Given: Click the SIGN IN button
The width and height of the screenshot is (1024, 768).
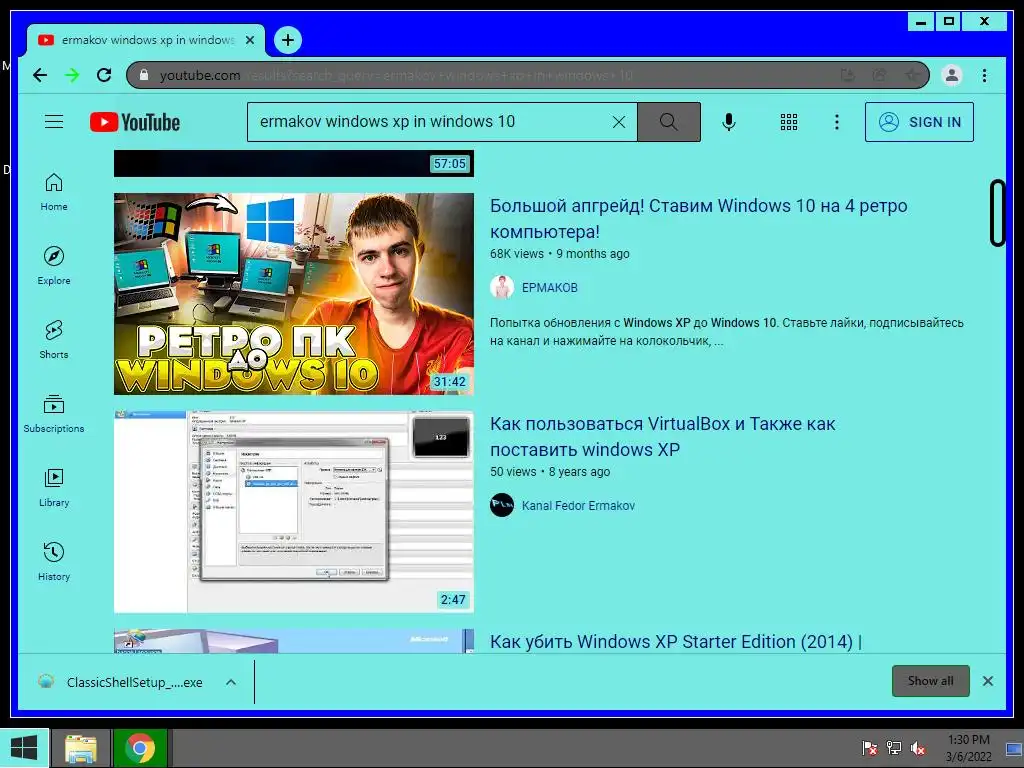Looking at the screenshot, I should coord(919,122).
